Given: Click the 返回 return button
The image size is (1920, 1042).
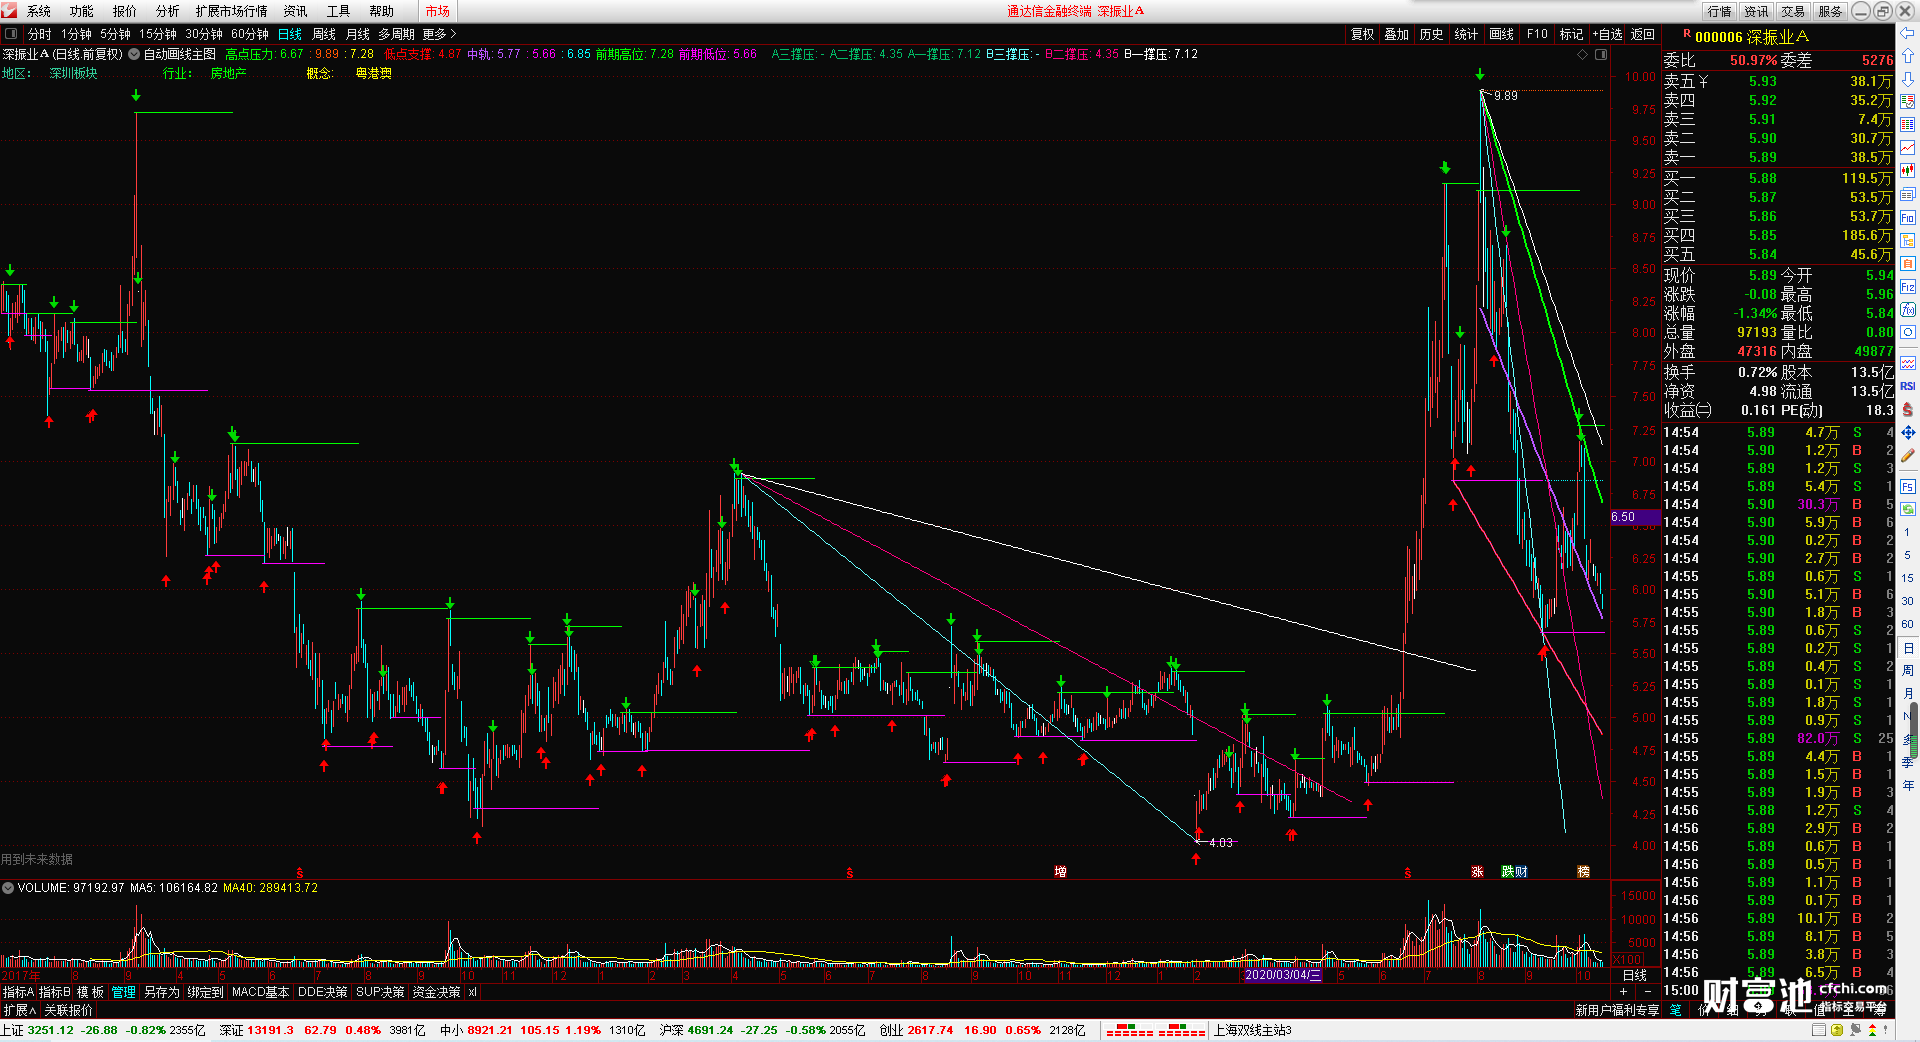Looking at the screenshot, I should point(1643,34).
